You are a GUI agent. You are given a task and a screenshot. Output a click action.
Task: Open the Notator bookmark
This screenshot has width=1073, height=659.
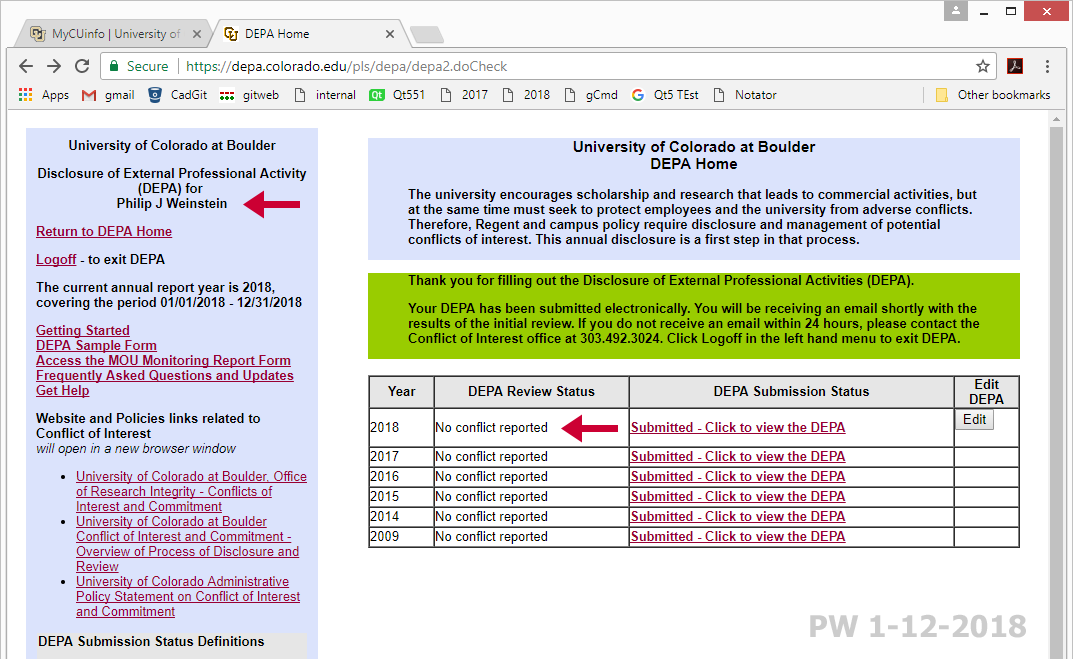click(x=745, y=95)
